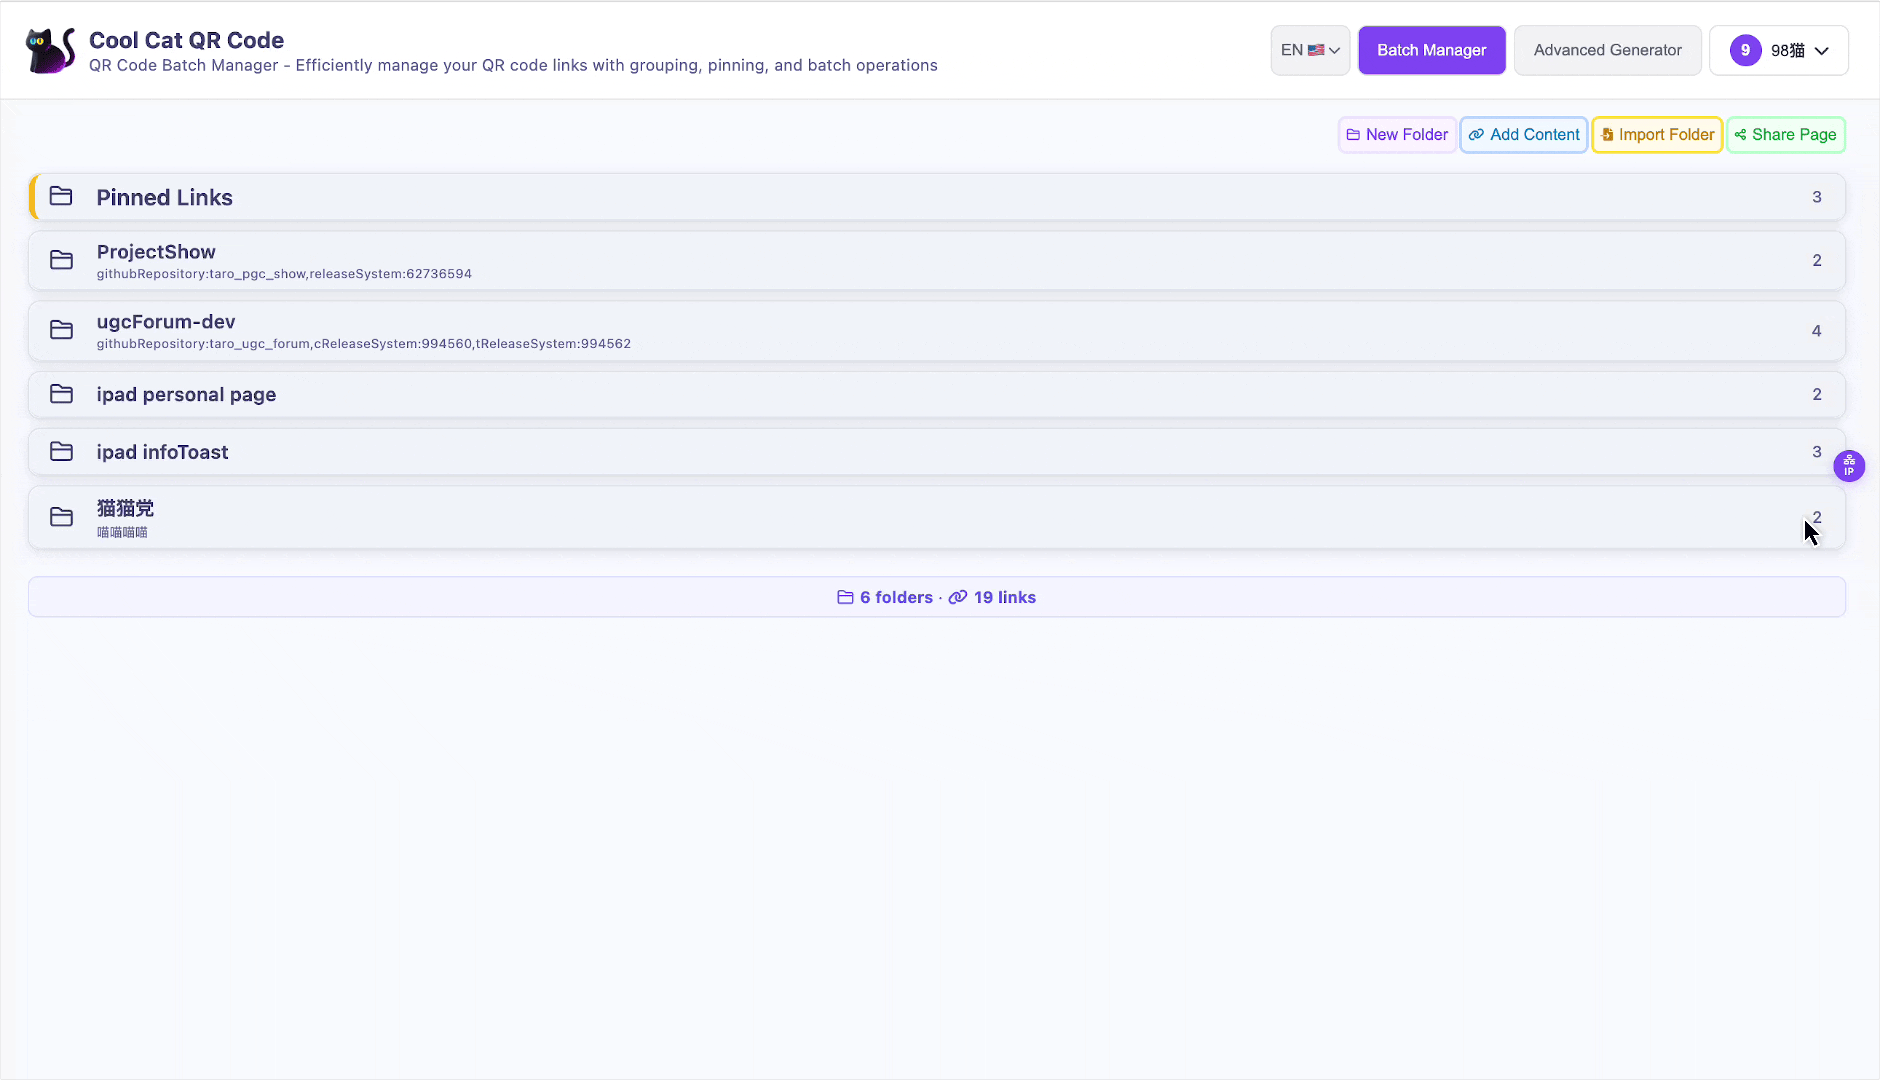Open the 98猫 user account menu

click(x=1799, y=50)
